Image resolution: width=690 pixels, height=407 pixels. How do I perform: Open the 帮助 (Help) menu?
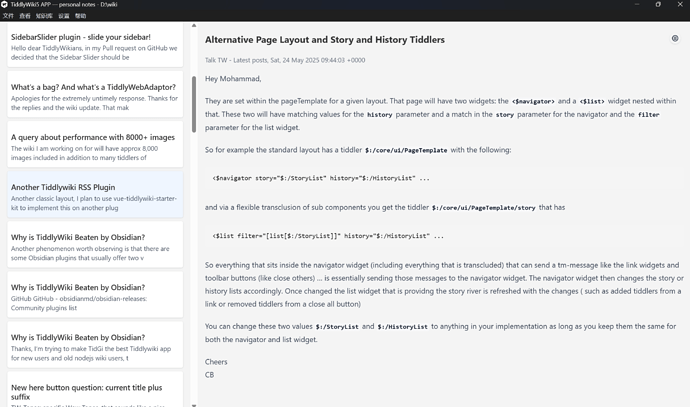pos(81,16)
